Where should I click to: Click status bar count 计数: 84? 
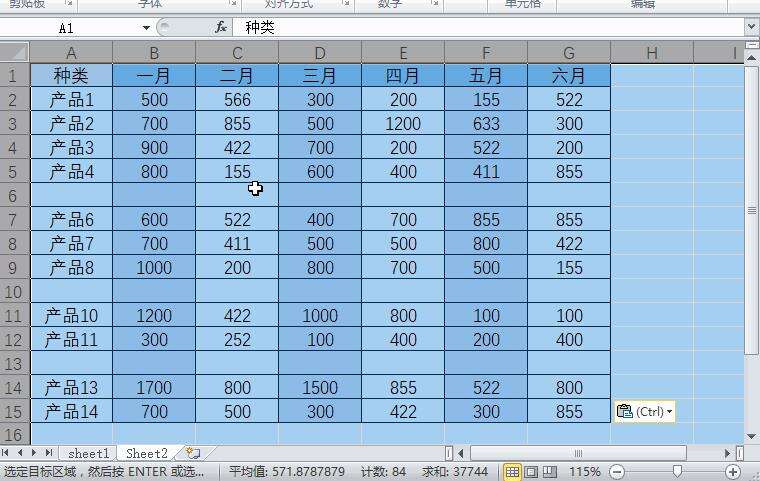[383, 471]
